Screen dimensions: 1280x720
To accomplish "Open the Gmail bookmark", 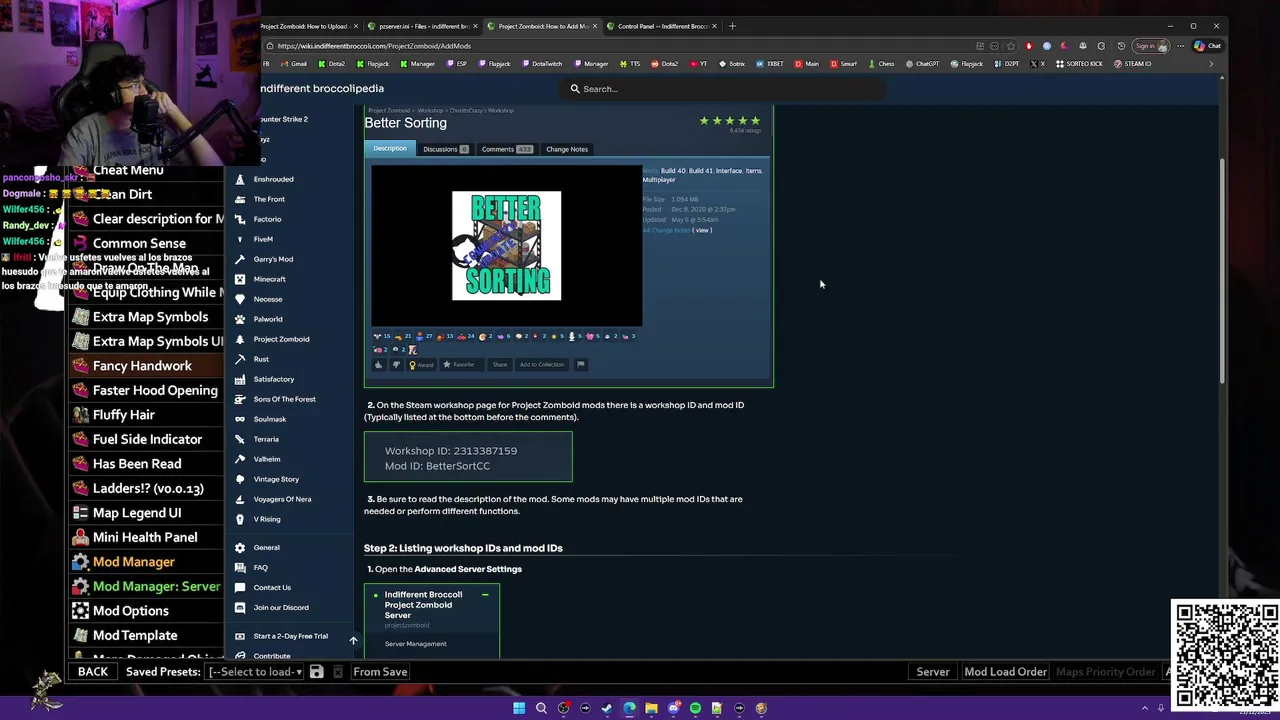I will click(293, 64).
